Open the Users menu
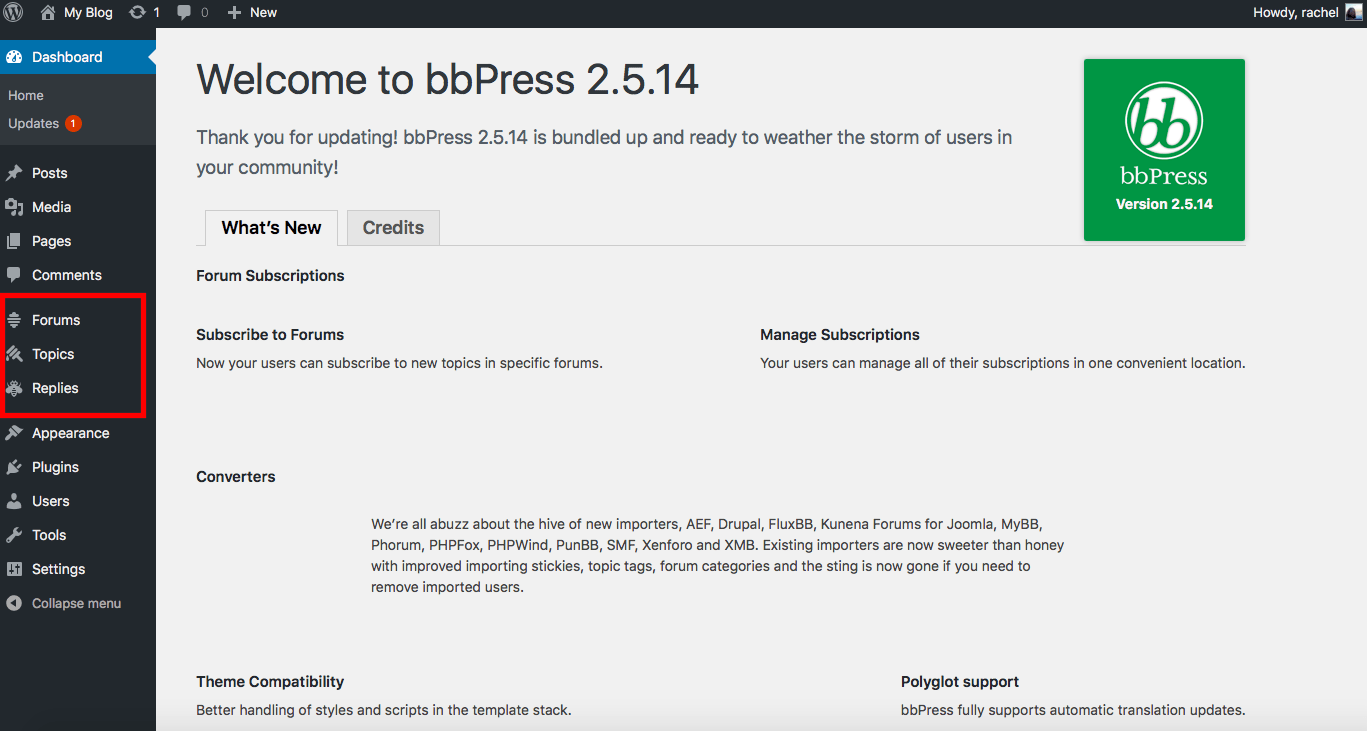This screenshot has height=731, width=1367. pyautogui.click(x=78, y=501)
